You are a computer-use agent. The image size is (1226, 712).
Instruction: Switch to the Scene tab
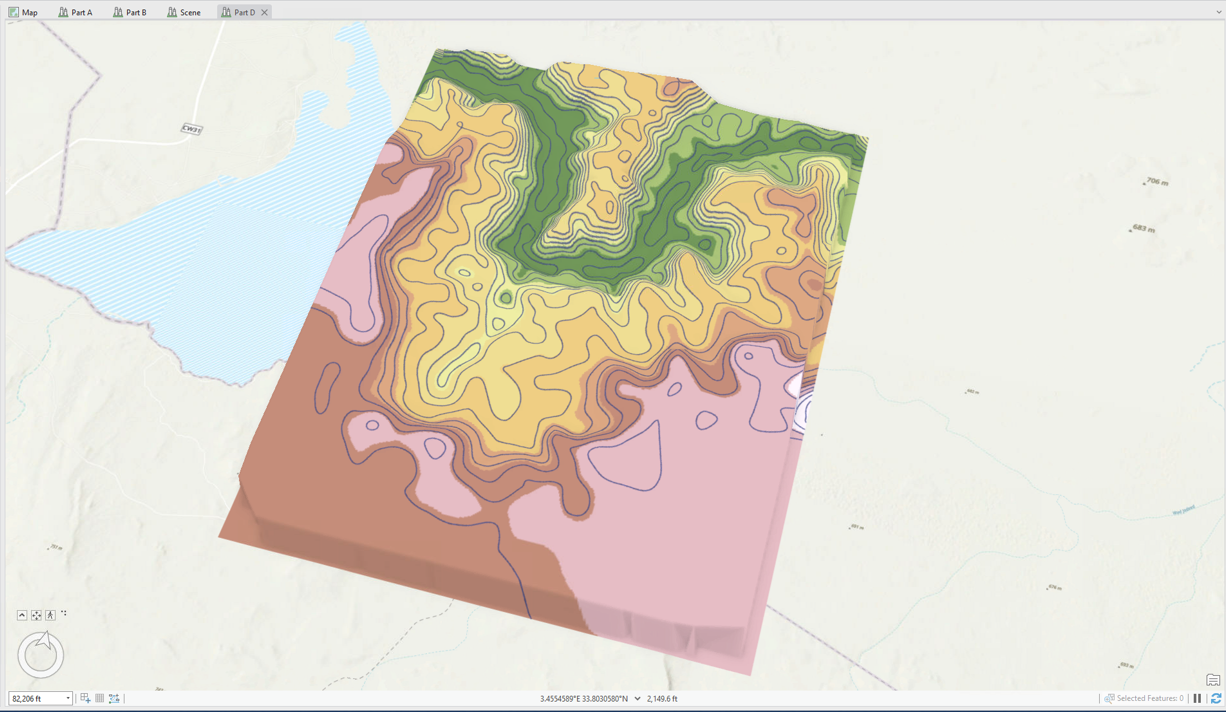[x=184, y=12]
